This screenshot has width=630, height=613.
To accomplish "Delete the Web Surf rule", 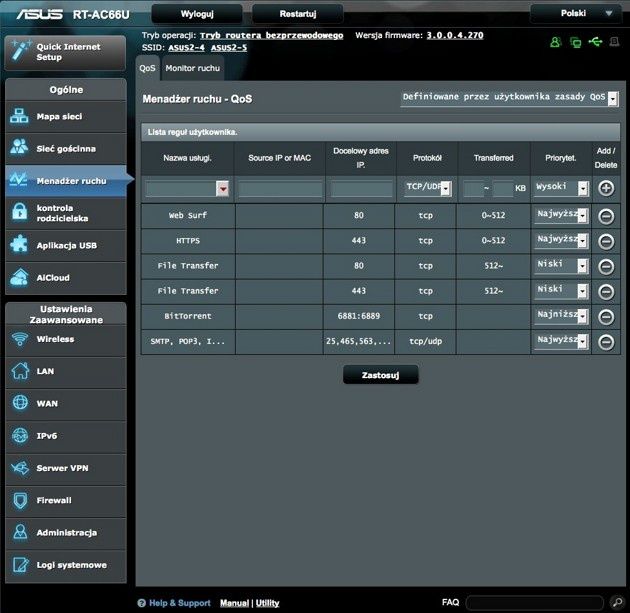I will tap(606, 216).
